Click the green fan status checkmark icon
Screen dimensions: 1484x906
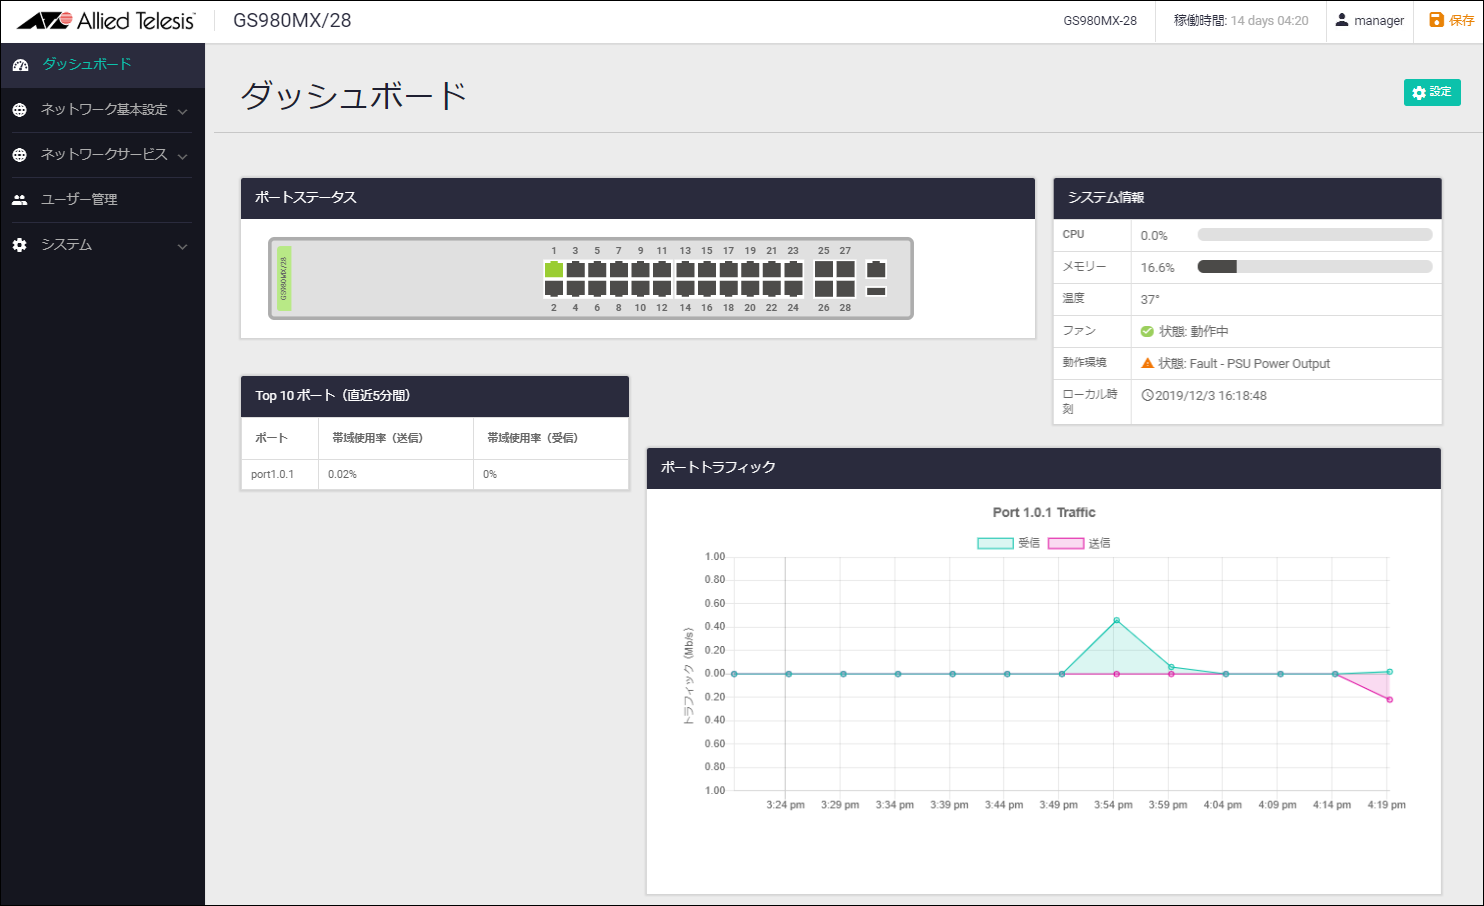click(1147, 331)
